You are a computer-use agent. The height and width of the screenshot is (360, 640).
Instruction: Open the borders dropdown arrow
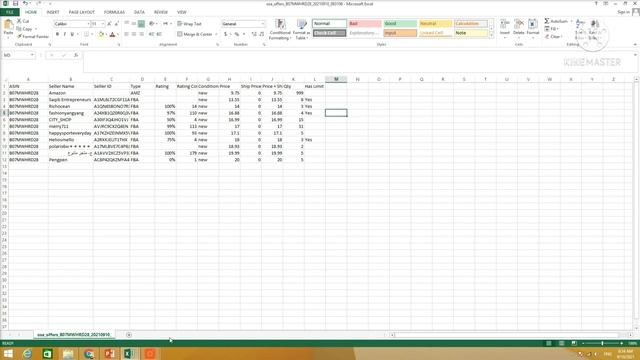[x=92, y=34]
